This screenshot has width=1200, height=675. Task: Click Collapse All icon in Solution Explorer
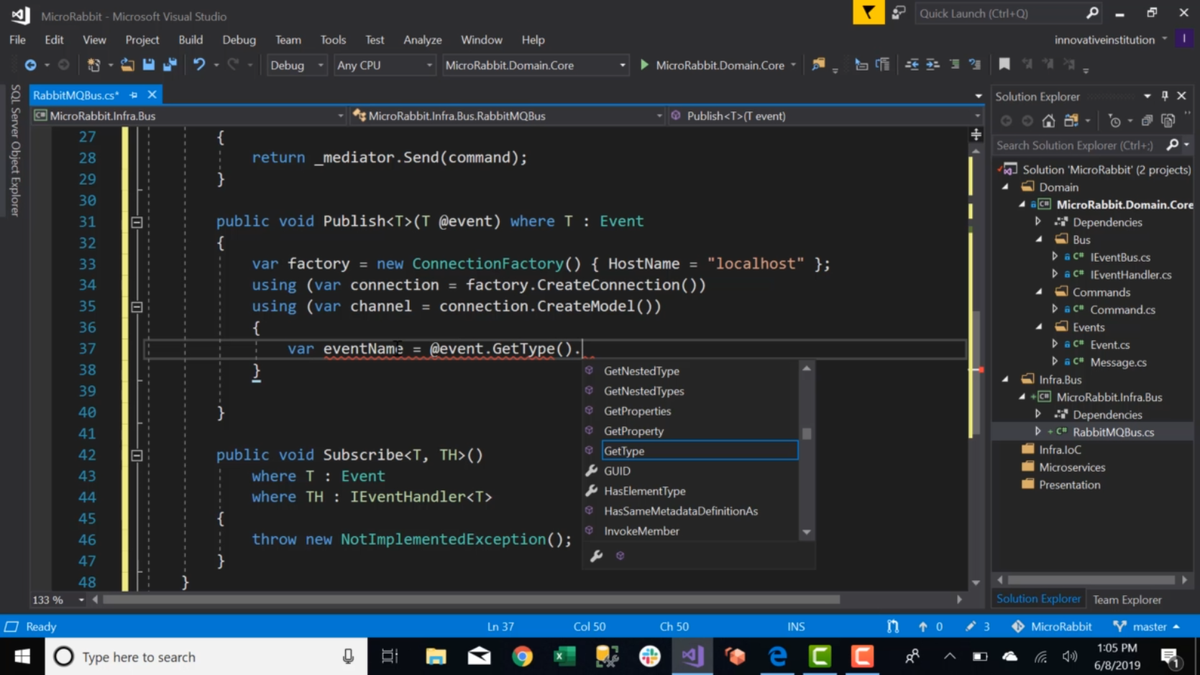point(1147,121)
